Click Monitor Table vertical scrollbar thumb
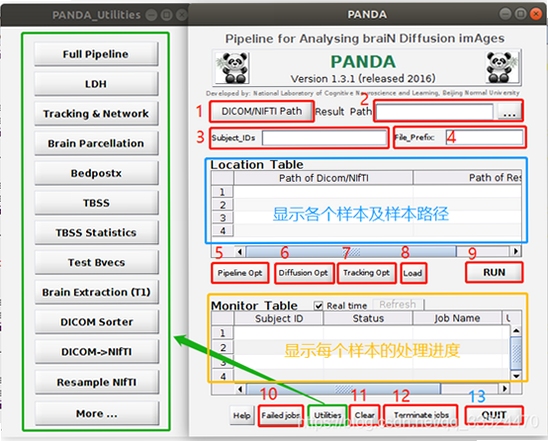This screenshot has width=548, height=441. click(x=516, y=353)
